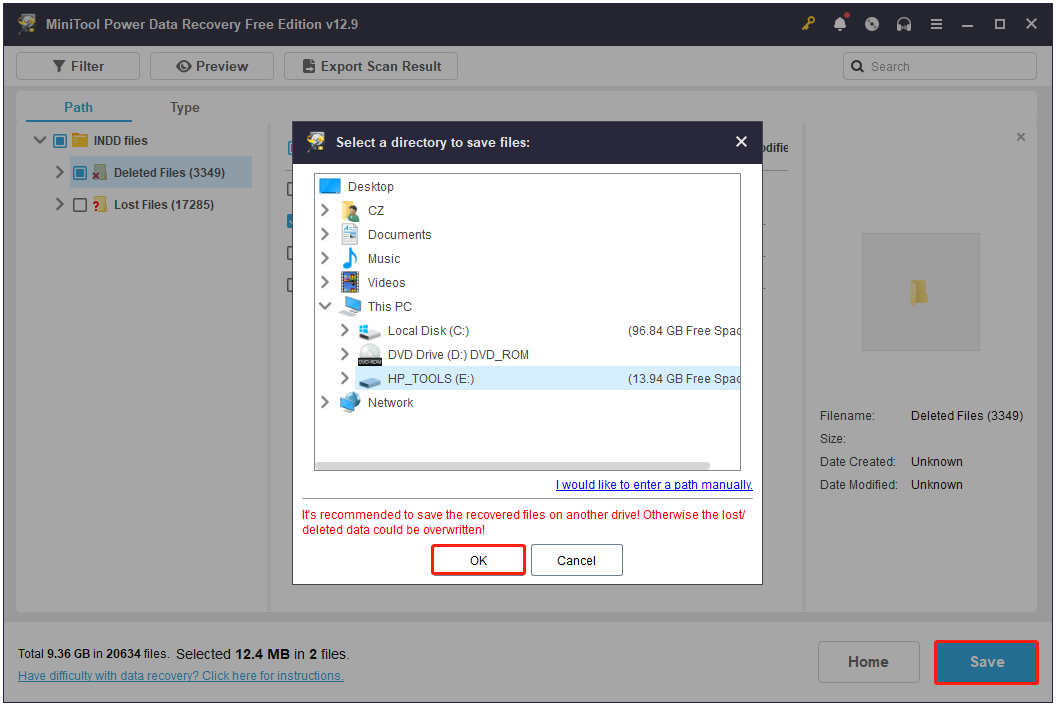Open the headphones support icon

tap(904, 24)
